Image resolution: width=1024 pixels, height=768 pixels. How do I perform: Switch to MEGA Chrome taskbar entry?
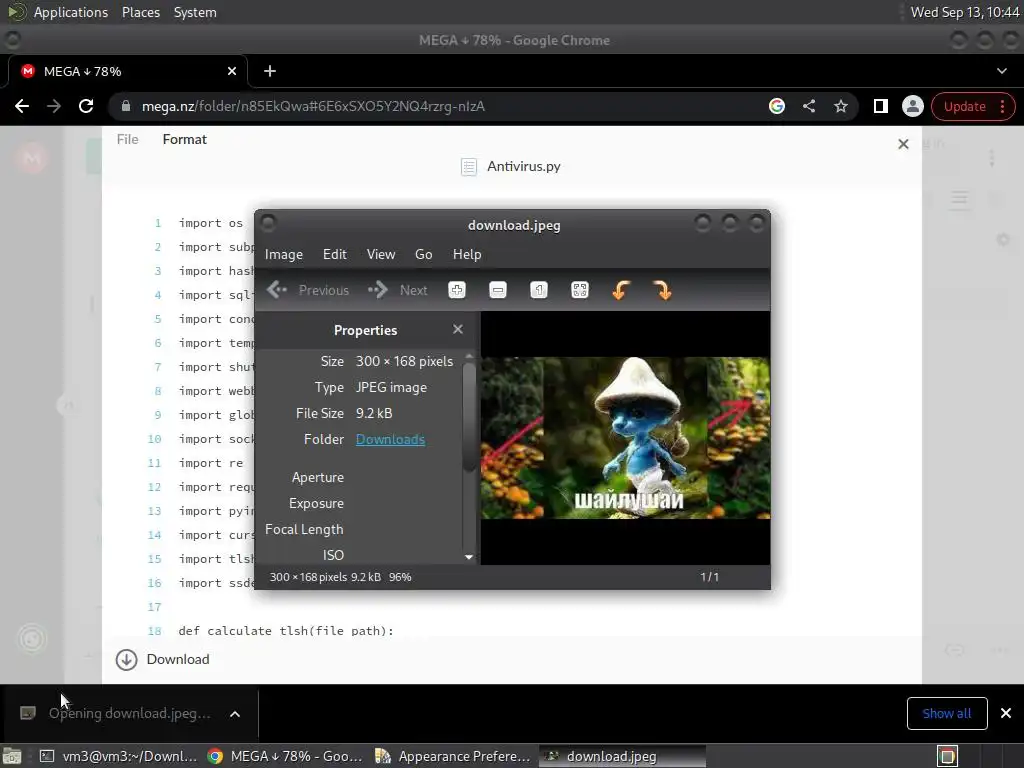[285, 756]
